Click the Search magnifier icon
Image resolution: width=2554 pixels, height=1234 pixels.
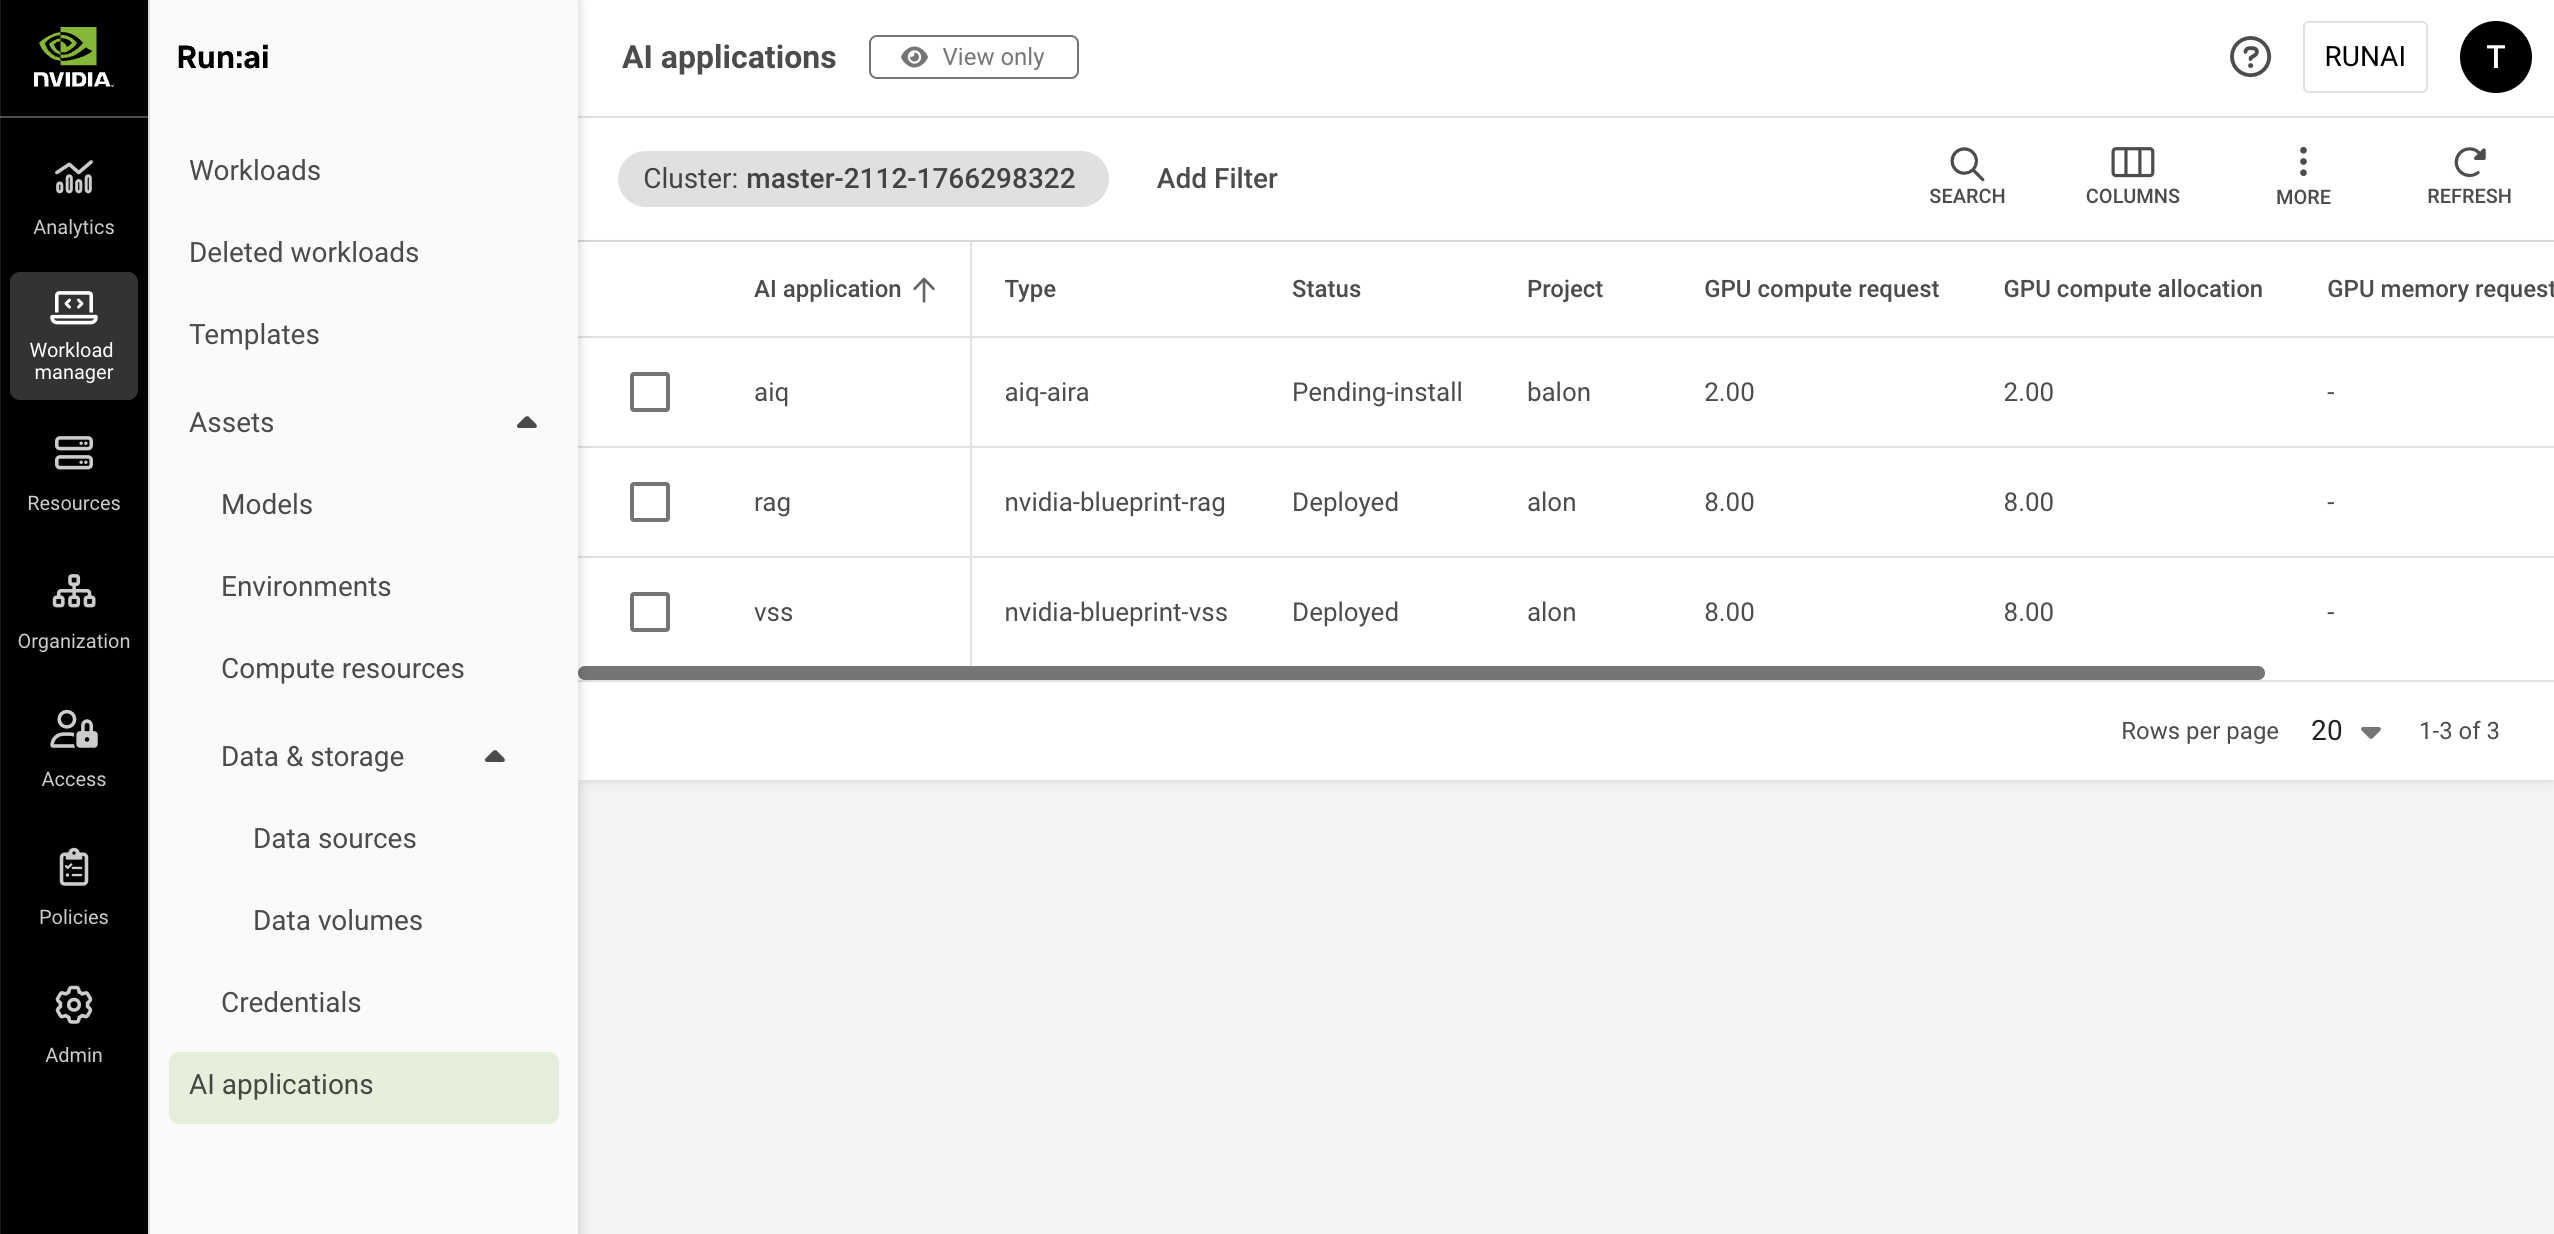click(1966, 164)
